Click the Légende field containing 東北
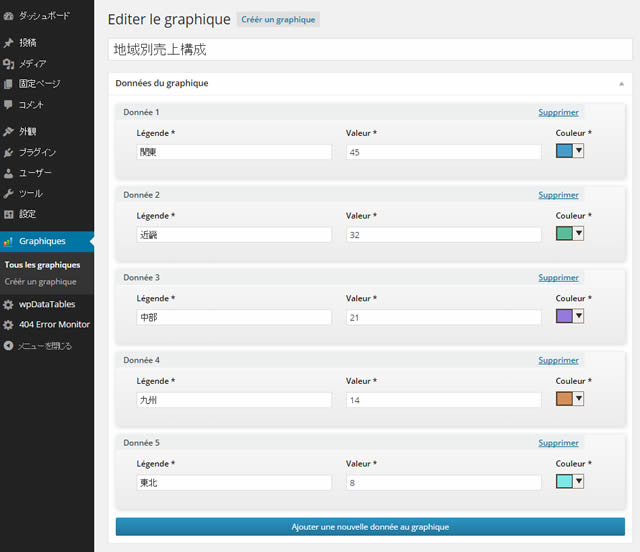640x552 pixels. pyautogui.click(x=234, y=483)
